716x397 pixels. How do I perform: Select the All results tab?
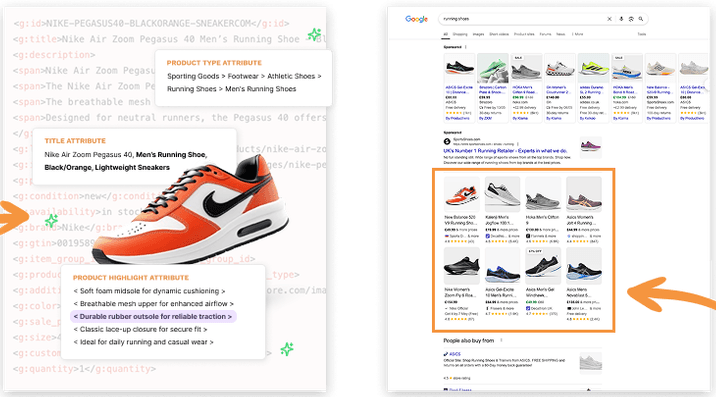pyautogui.click(x=445, y=34)
